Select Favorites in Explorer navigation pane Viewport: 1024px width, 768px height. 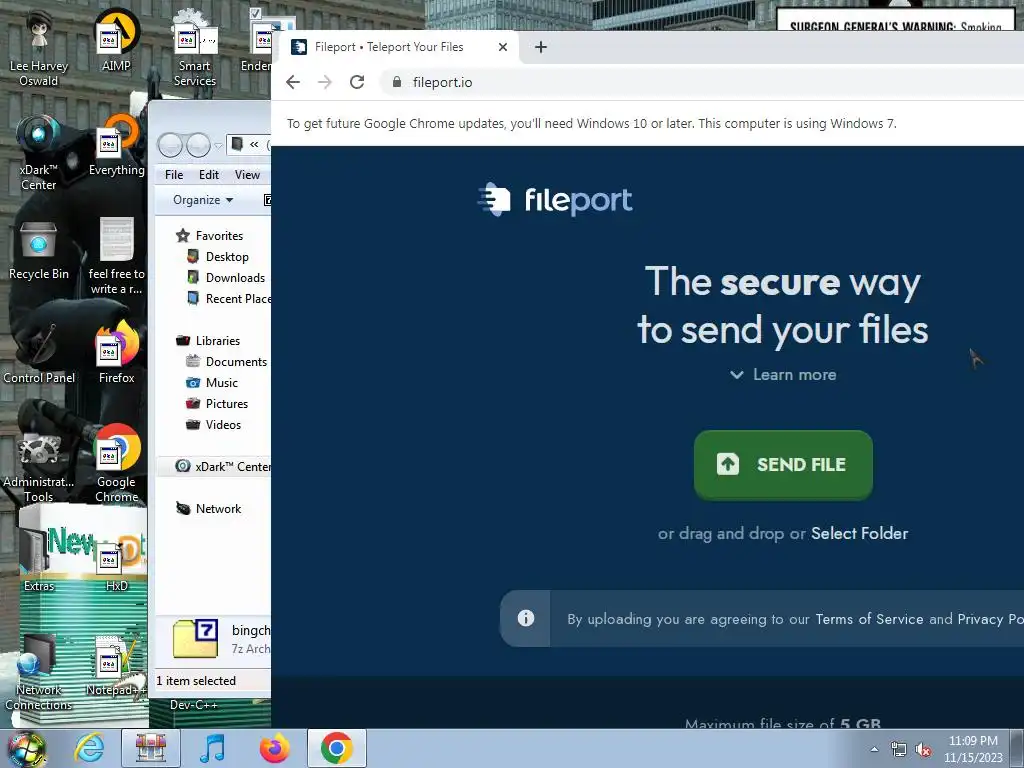pyautogui.click(x=210, y=236)
